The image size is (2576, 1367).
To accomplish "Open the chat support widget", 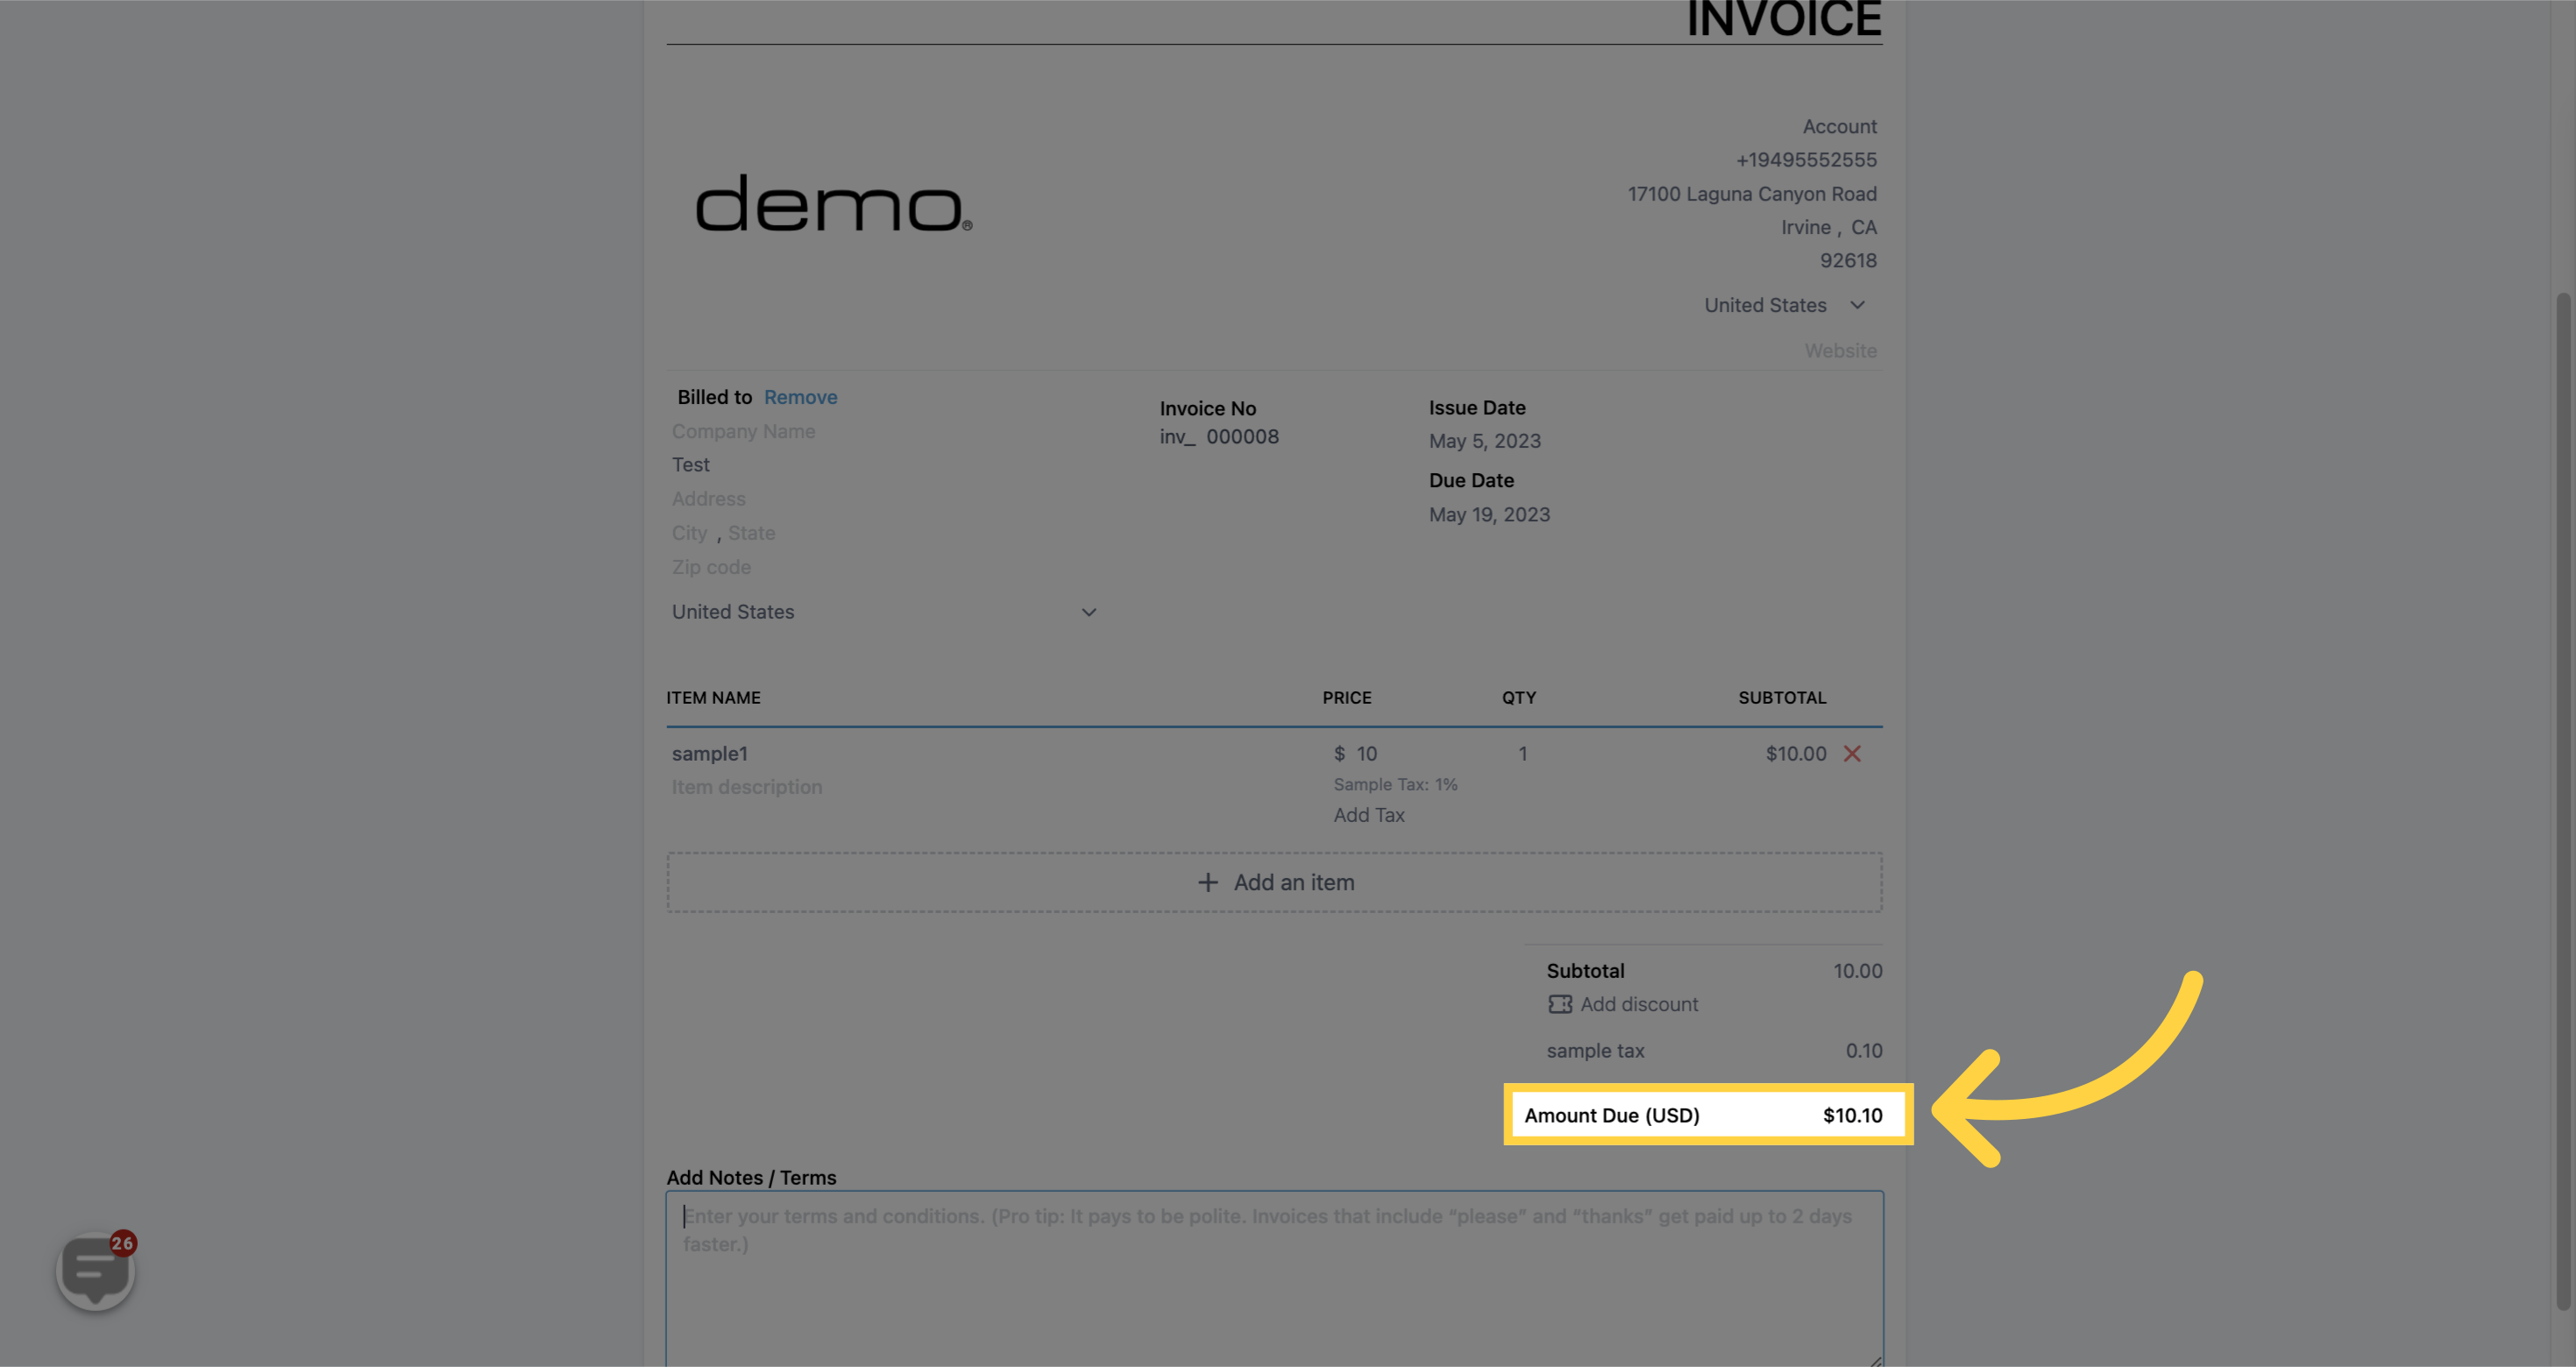I will click(x=96, y=1271).
